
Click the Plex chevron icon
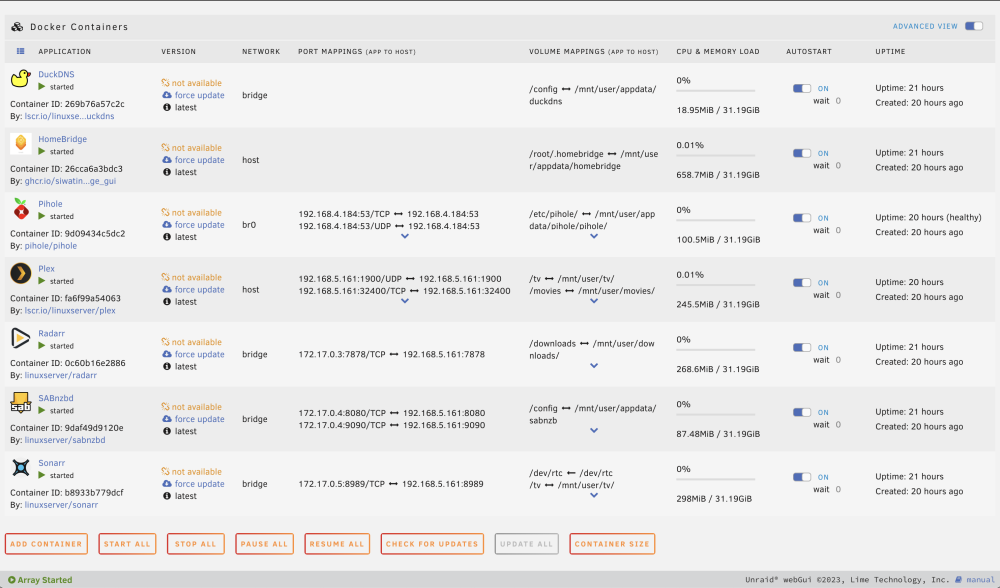[x=20, y=273]
